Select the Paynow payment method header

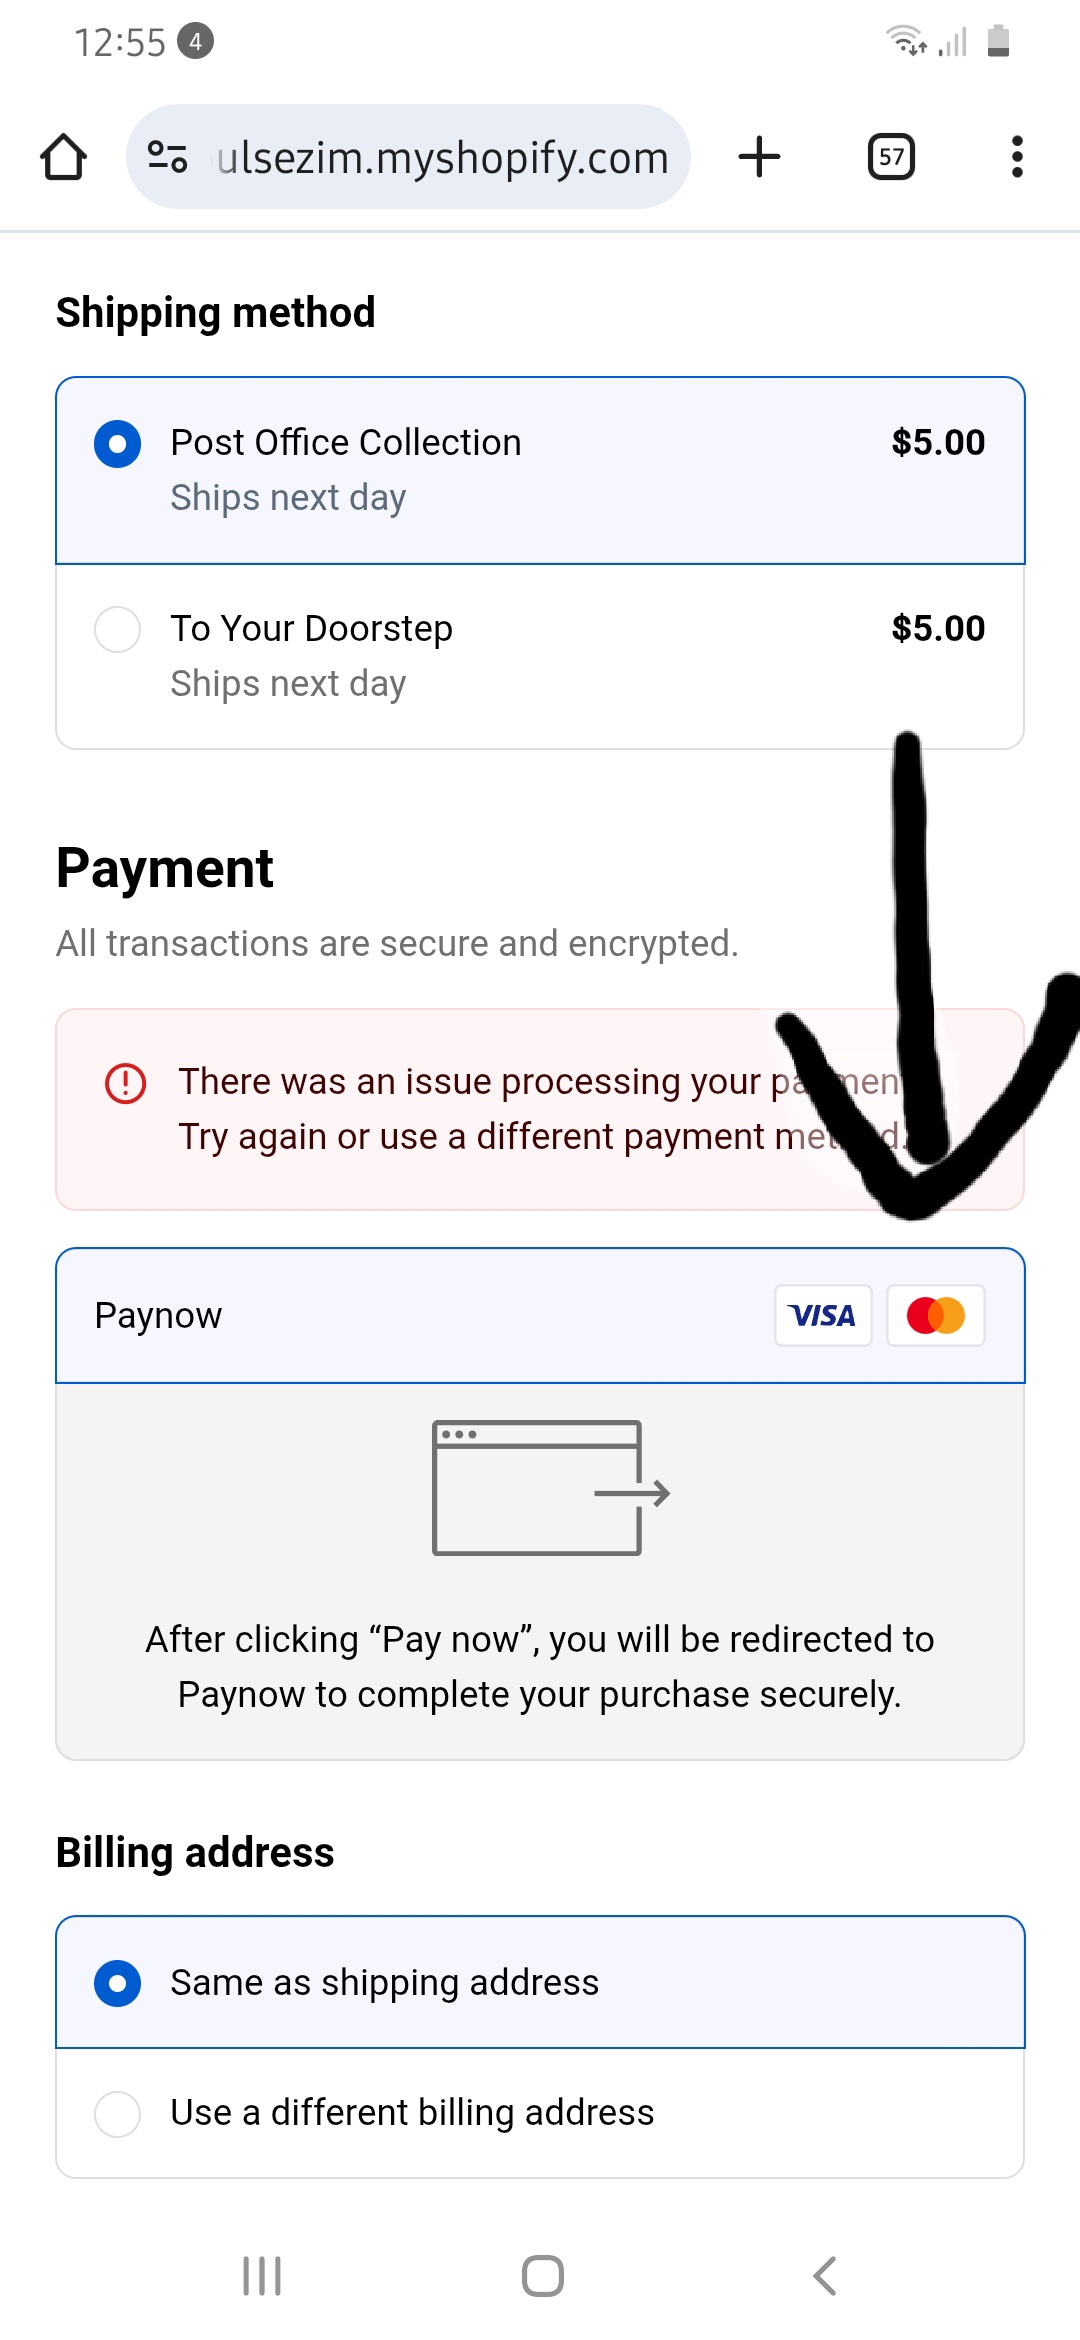click(x=400, y=1315)
